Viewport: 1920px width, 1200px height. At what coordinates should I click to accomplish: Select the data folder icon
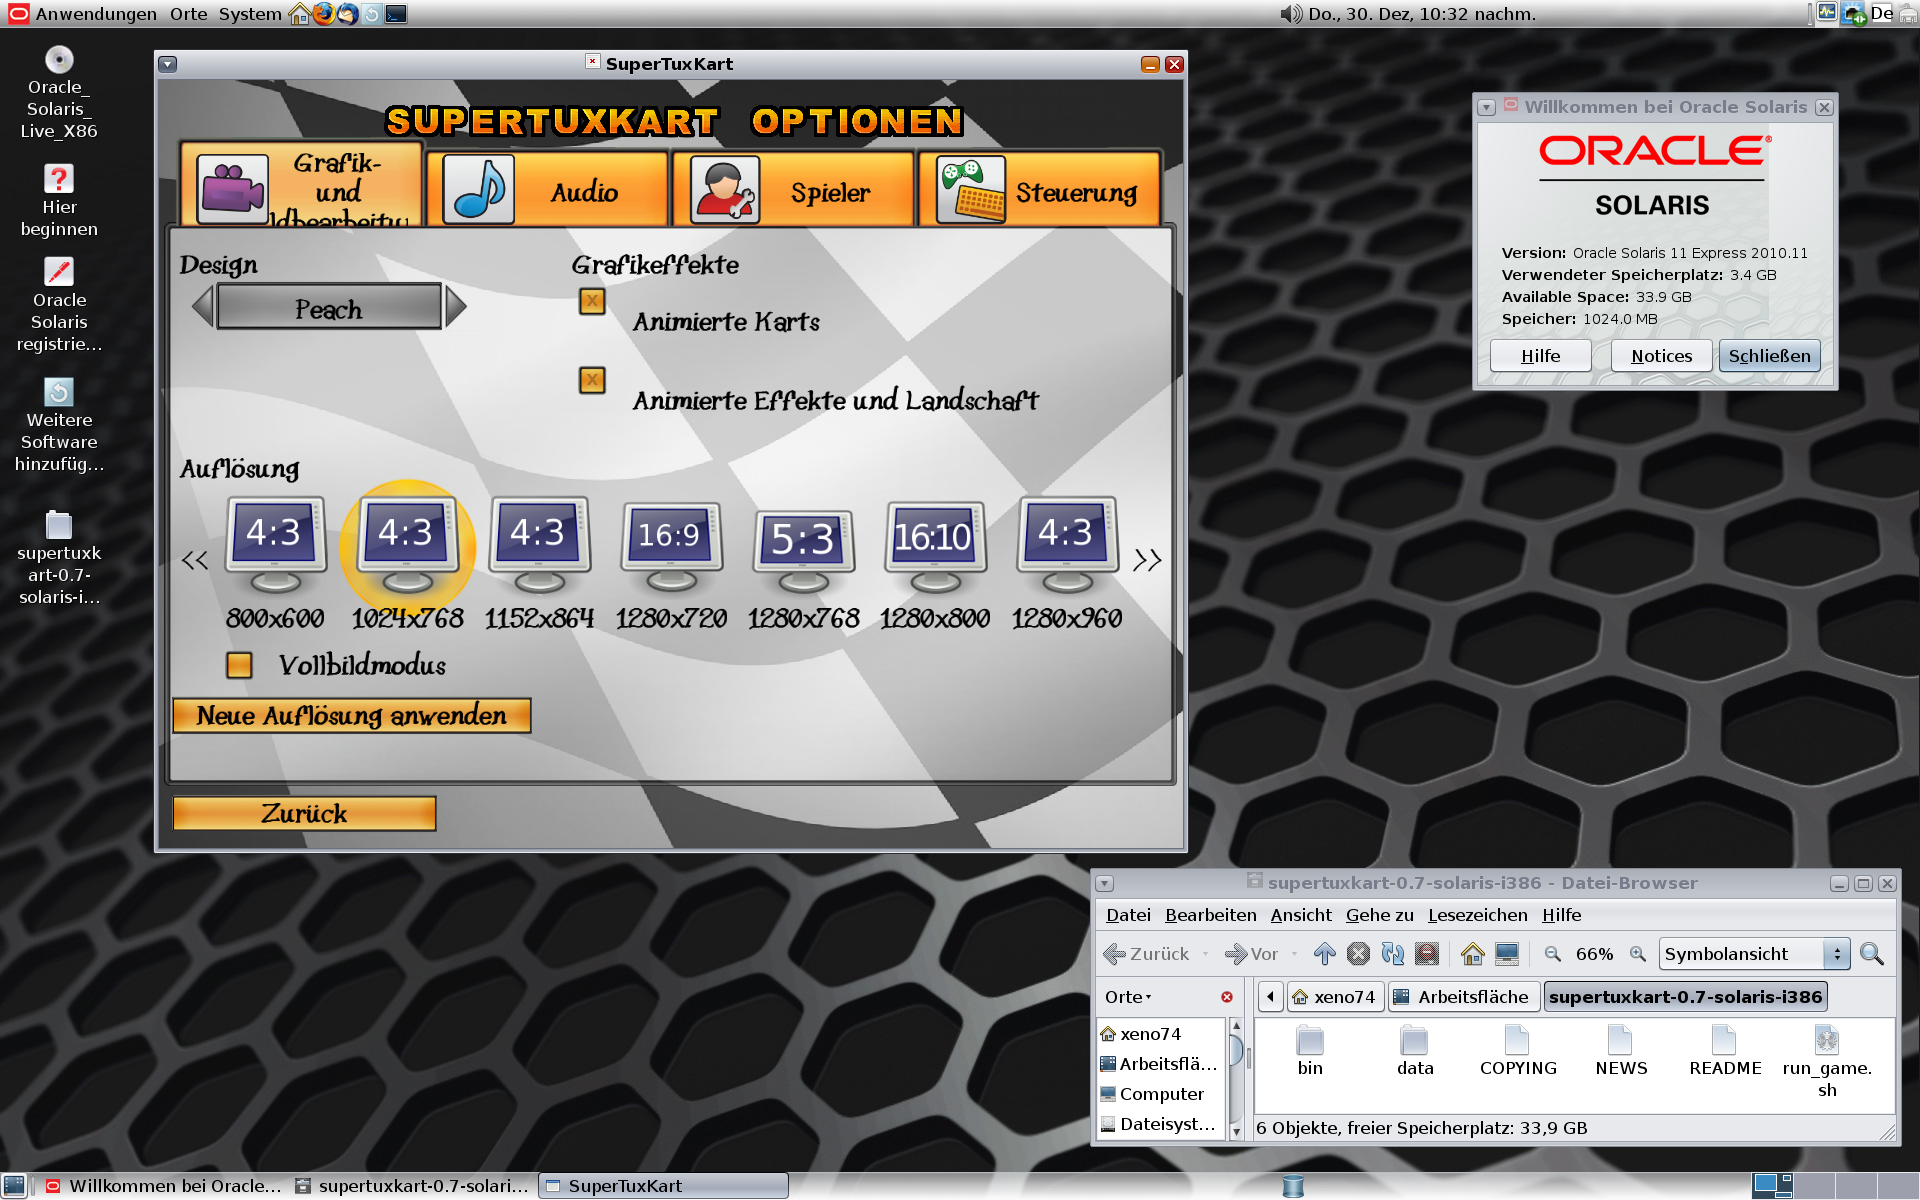(1414, 1041)
